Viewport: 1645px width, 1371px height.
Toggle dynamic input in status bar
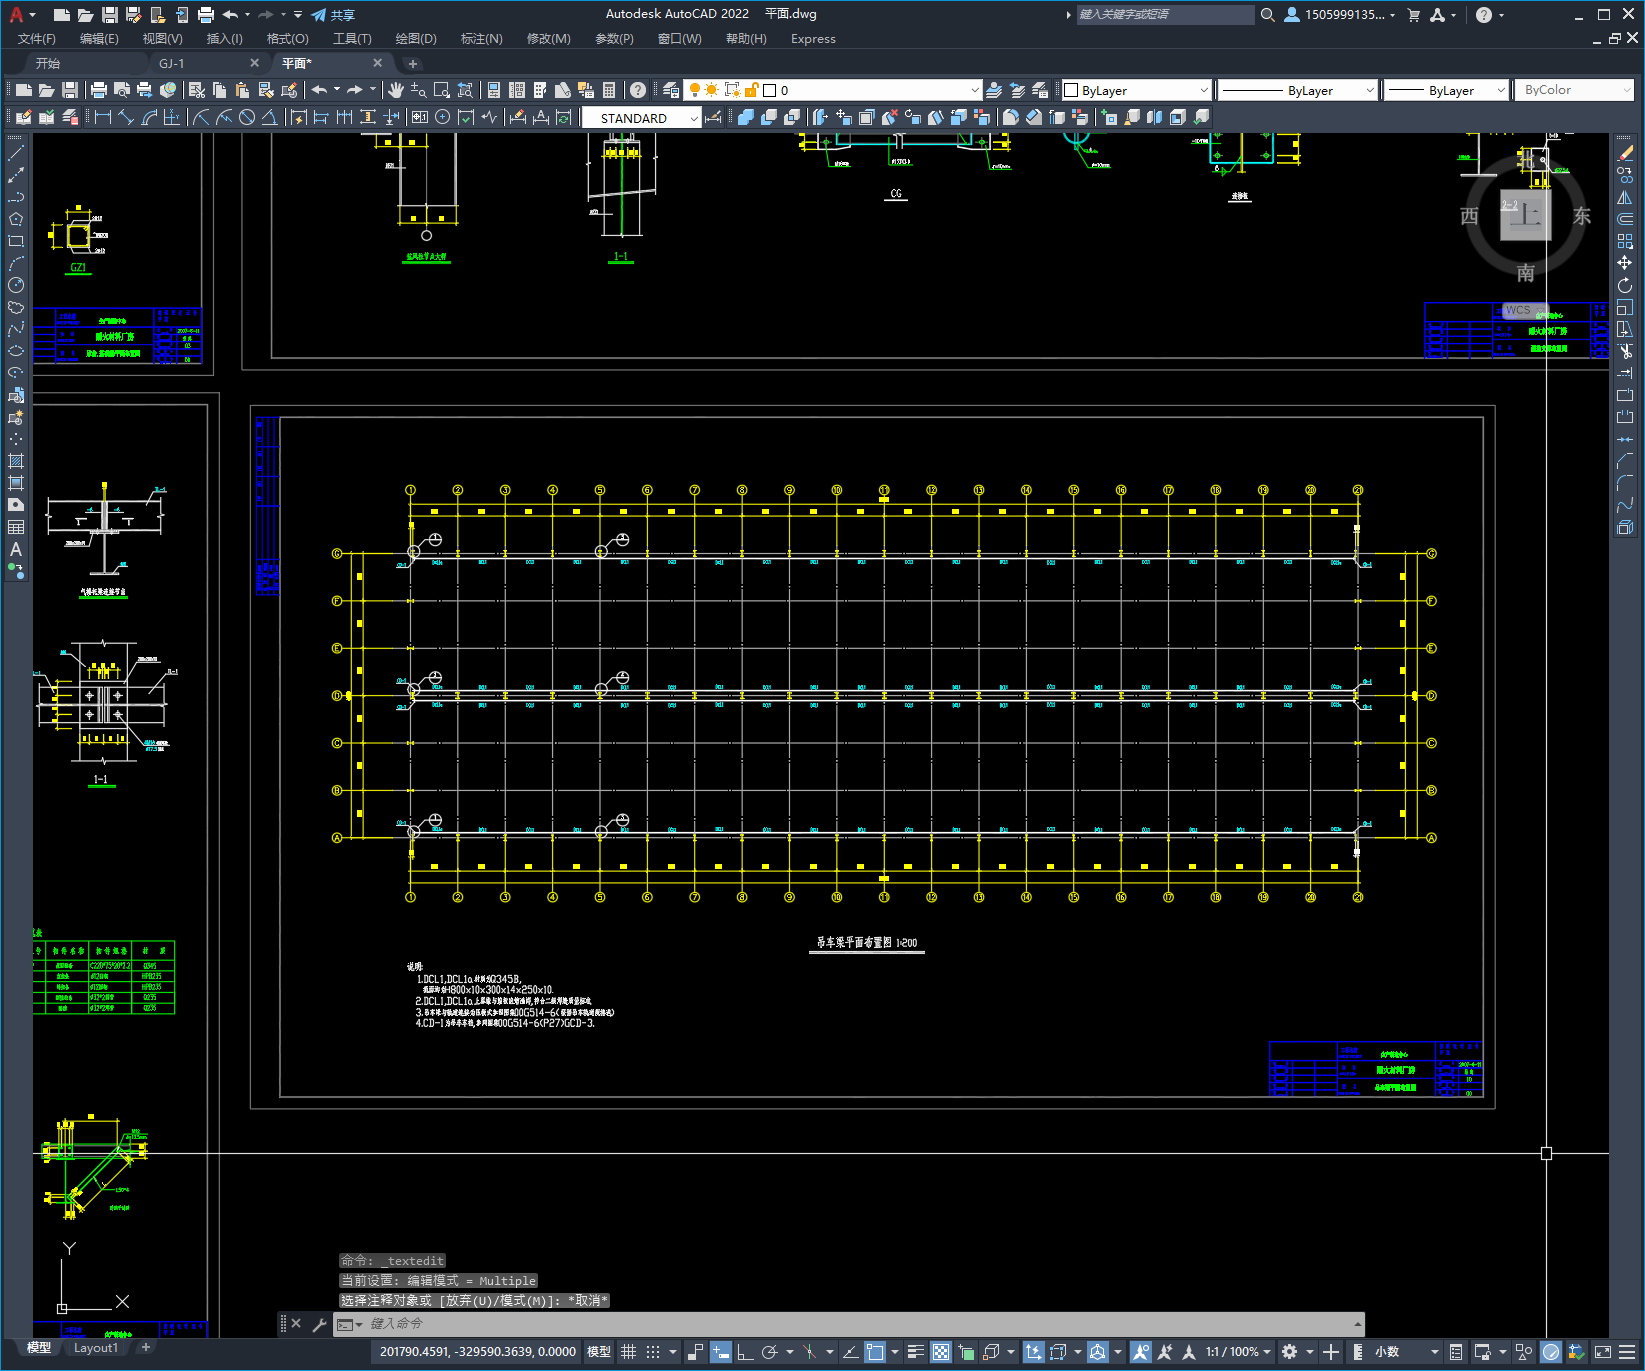tap(721, 1352)
